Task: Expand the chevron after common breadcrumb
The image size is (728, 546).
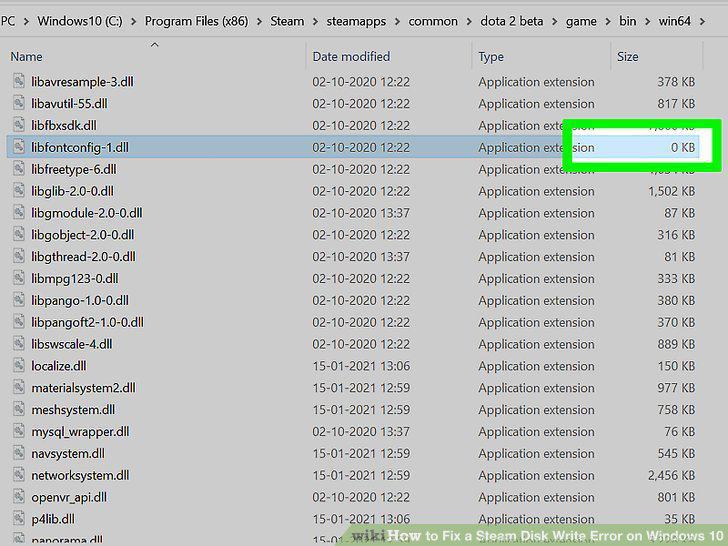Action: click(x=469, y=21)
